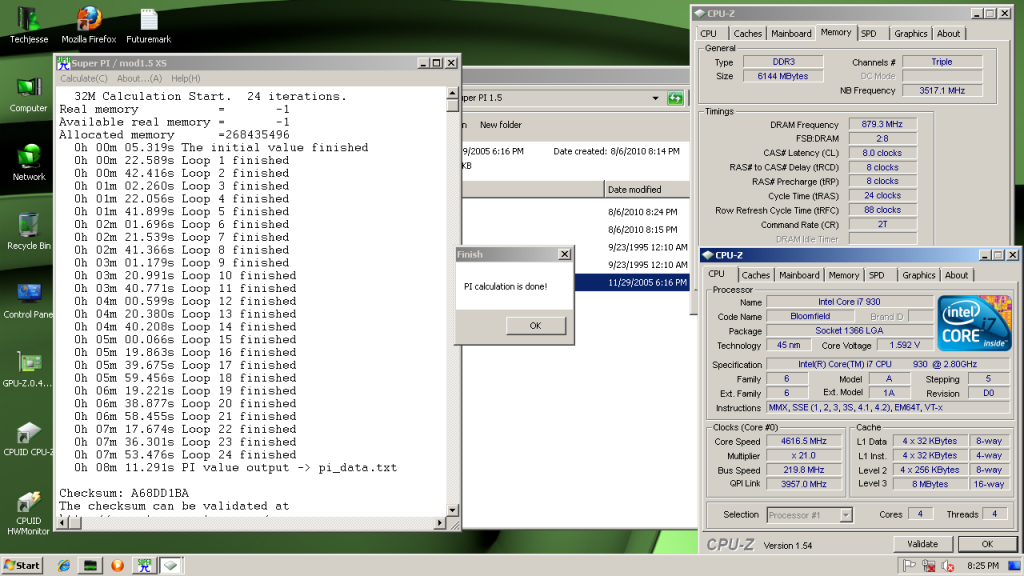Open the About...(A) menu in Super PI
This screenshot has width=1024, height=576.
coord(139,78)
